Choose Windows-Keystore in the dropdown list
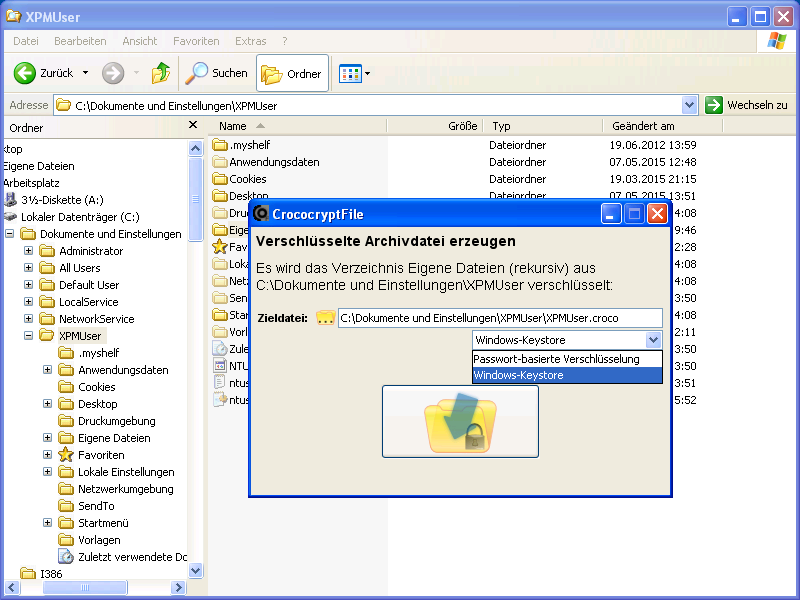 [567, 375]
